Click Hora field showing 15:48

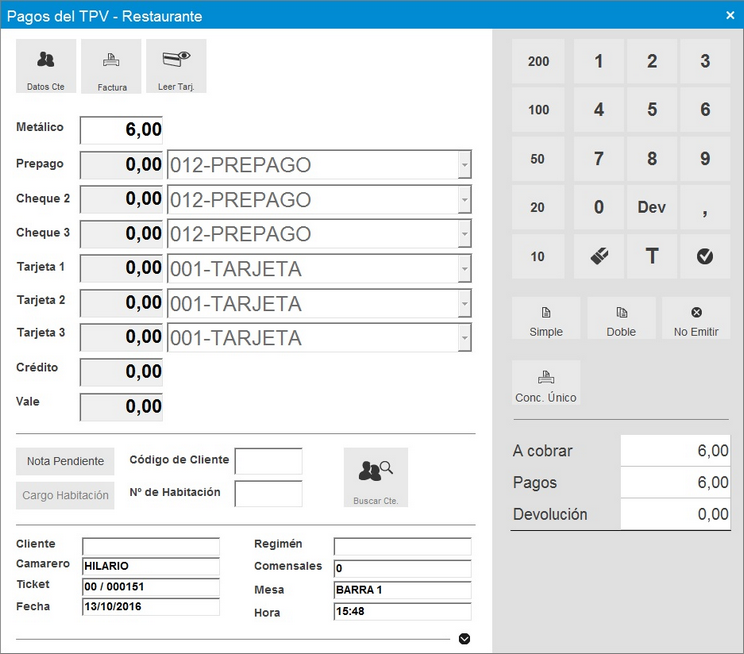tap(402, 611)
